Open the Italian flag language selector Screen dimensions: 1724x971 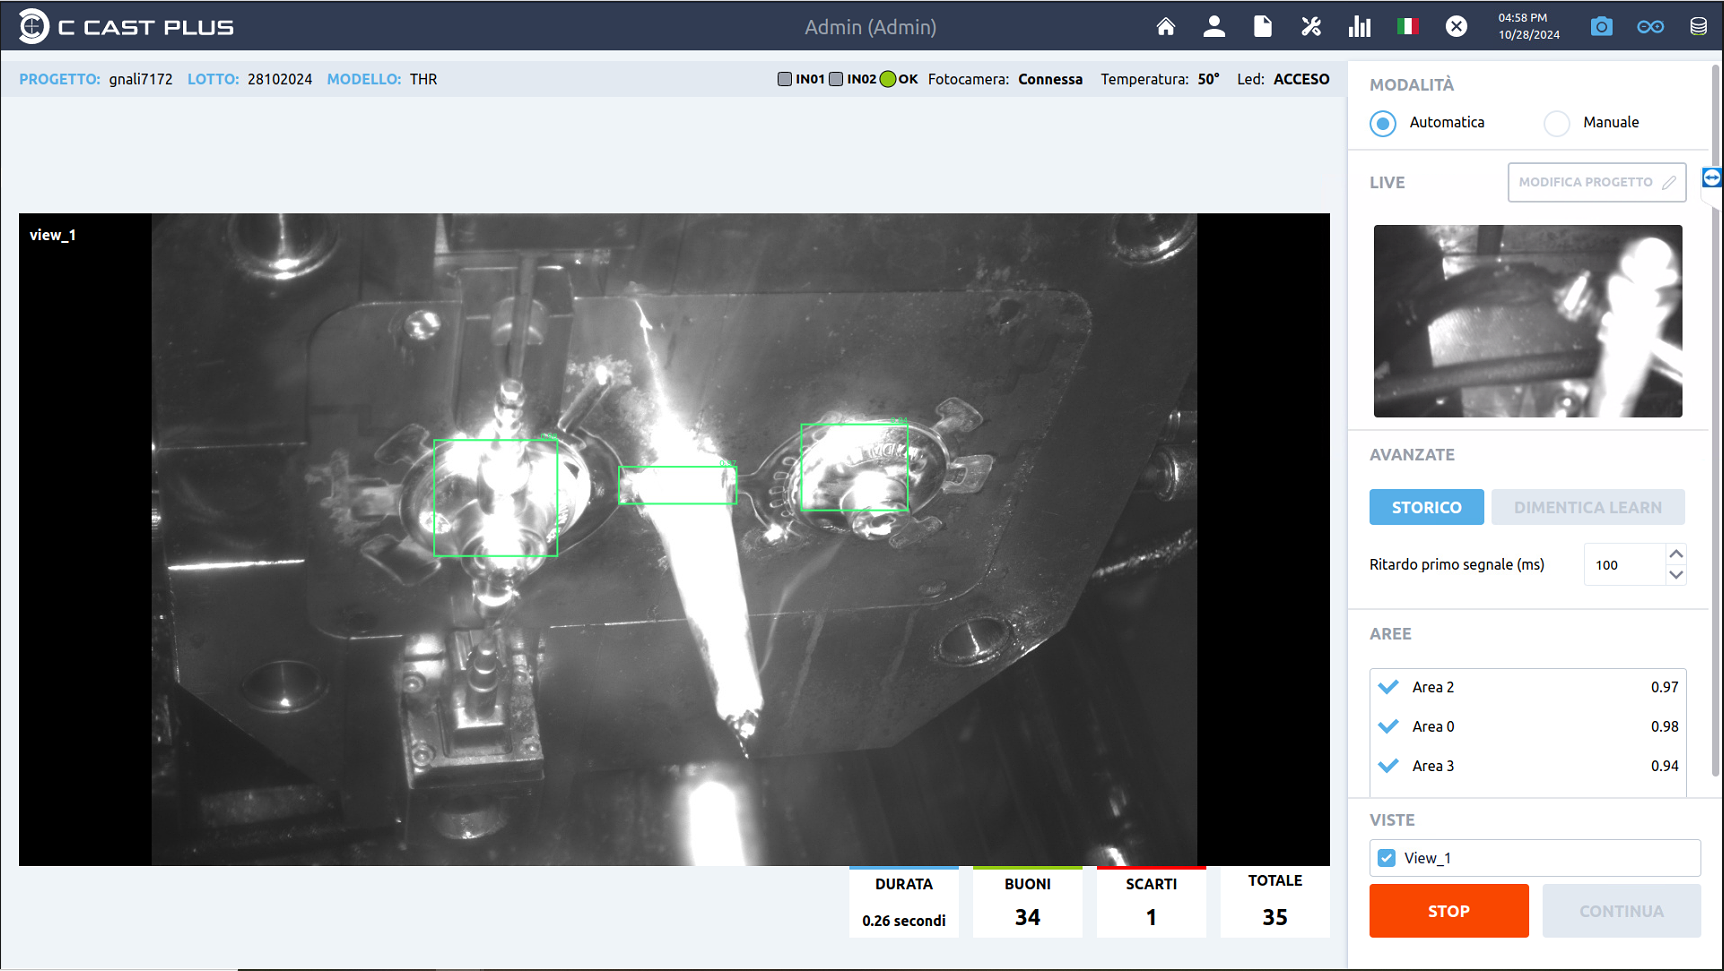tap(1408, 26)
